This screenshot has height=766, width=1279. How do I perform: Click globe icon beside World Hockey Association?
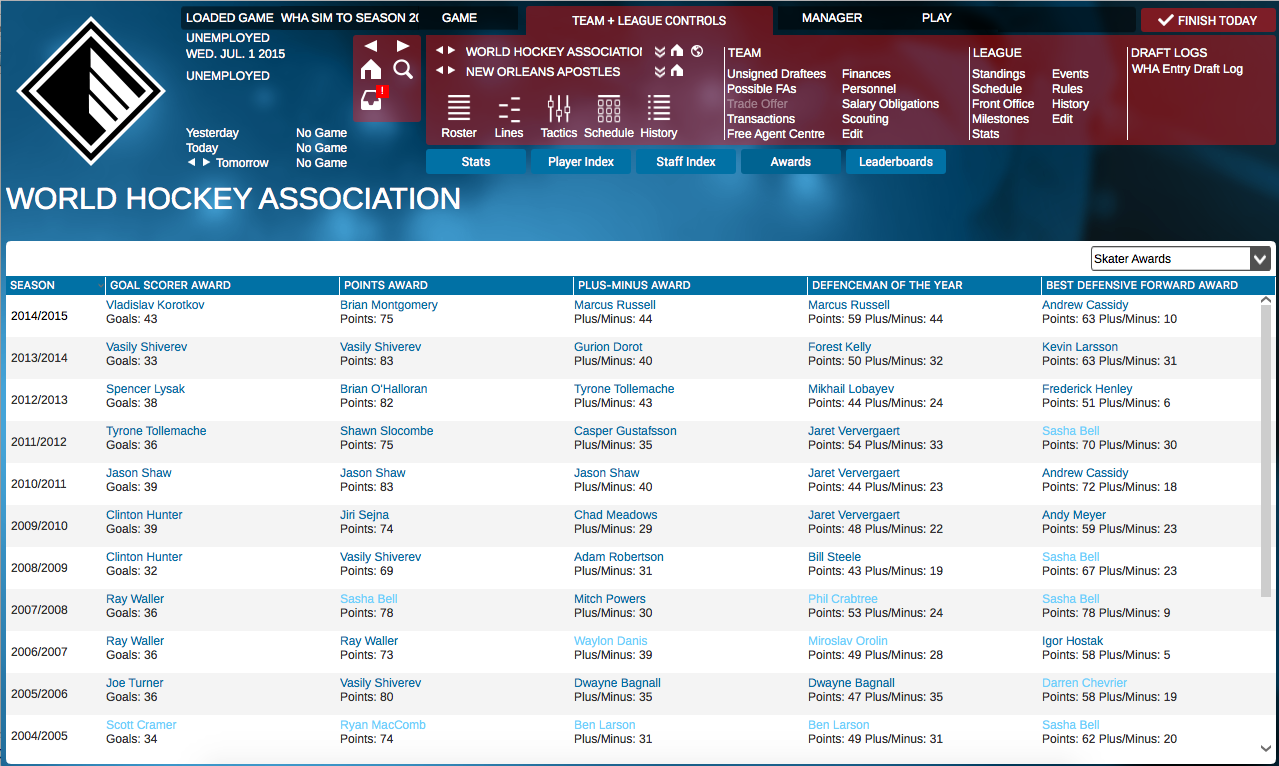(697, 51)
